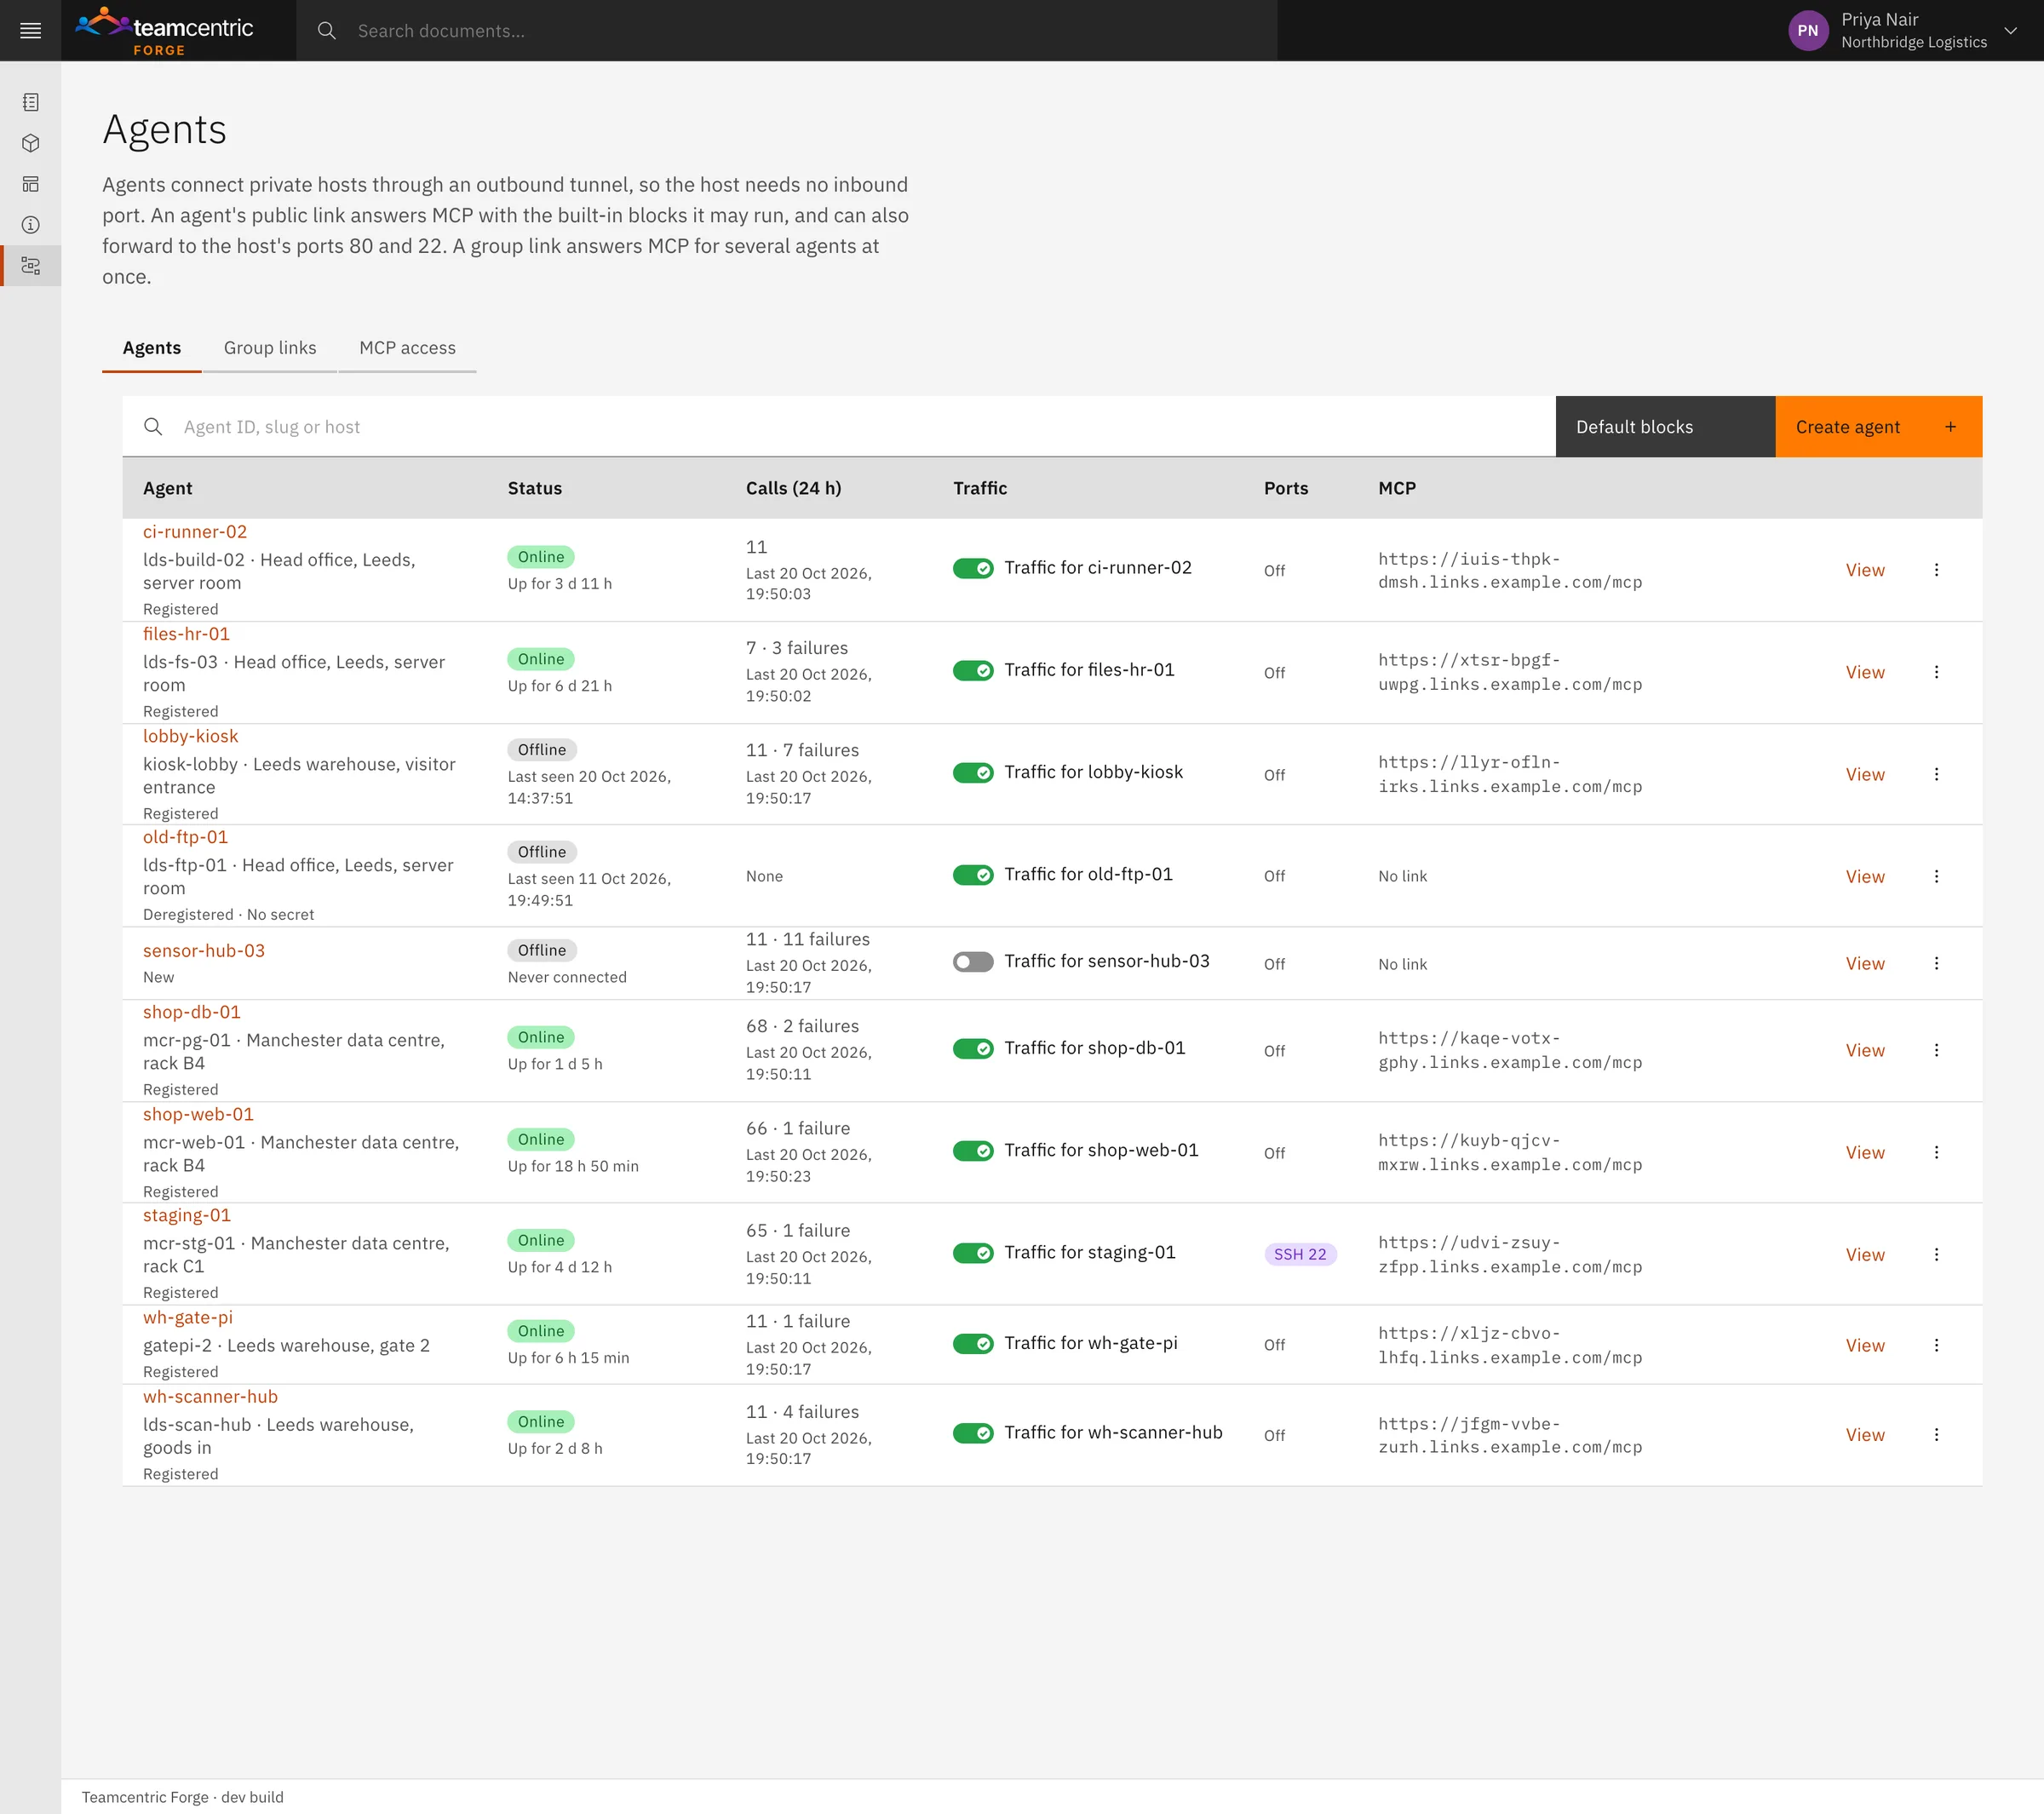
Task: Click the Teamcentric Forge logo
Action: point(165,31)
